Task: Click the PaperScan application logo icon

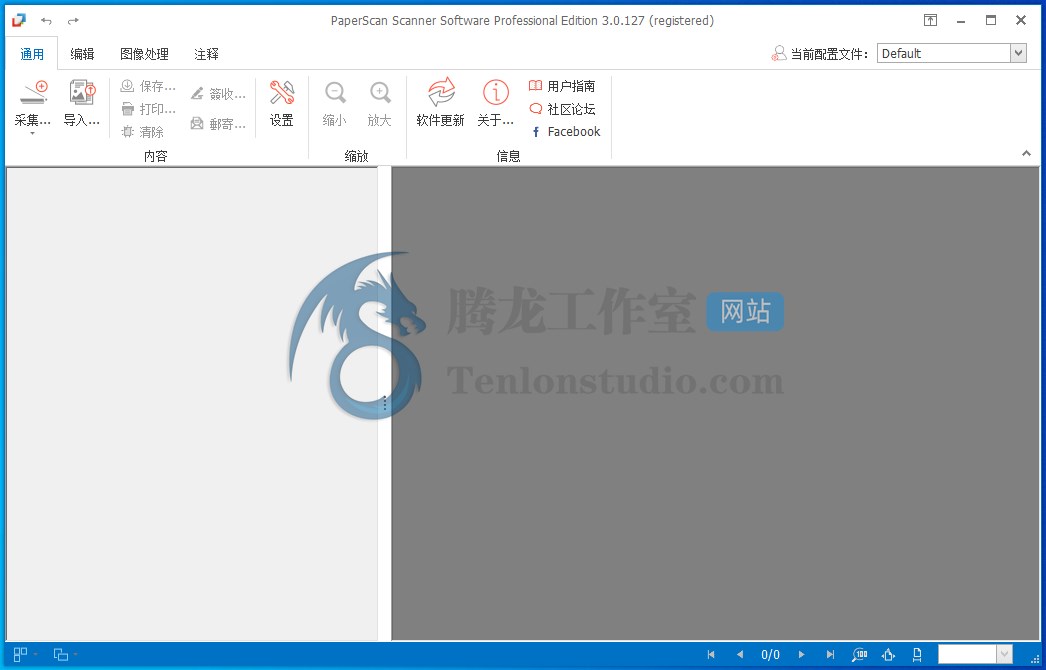Action: [x=18, y=21]
